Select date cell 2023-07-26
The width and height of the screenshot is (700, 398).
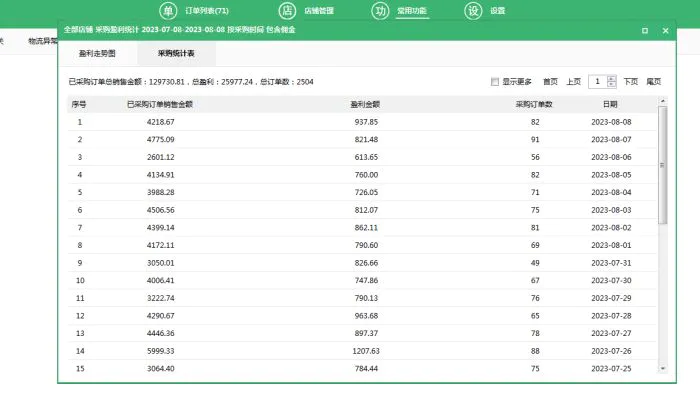611,351
